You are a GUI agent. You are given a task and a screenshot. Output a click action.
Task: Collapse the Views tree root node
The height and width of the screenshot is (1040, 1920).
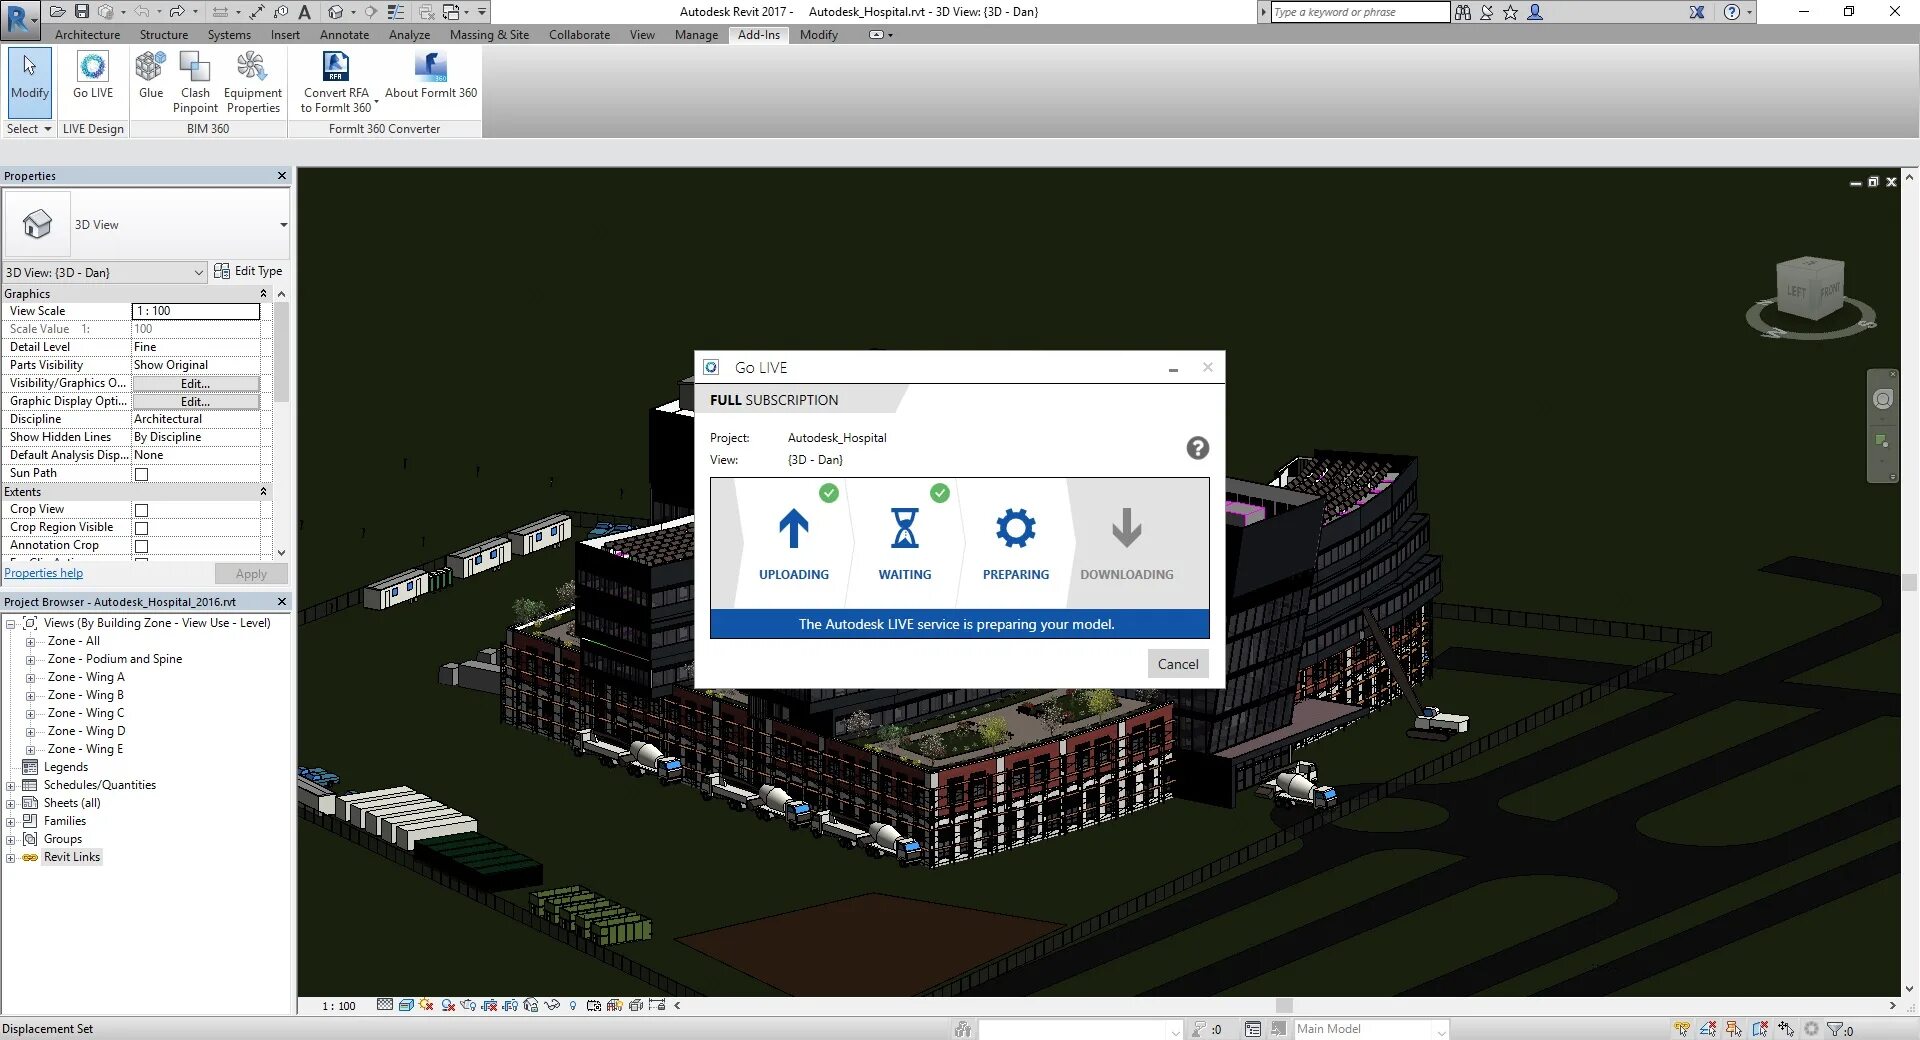pyautogui.click(x=11, y=624)
